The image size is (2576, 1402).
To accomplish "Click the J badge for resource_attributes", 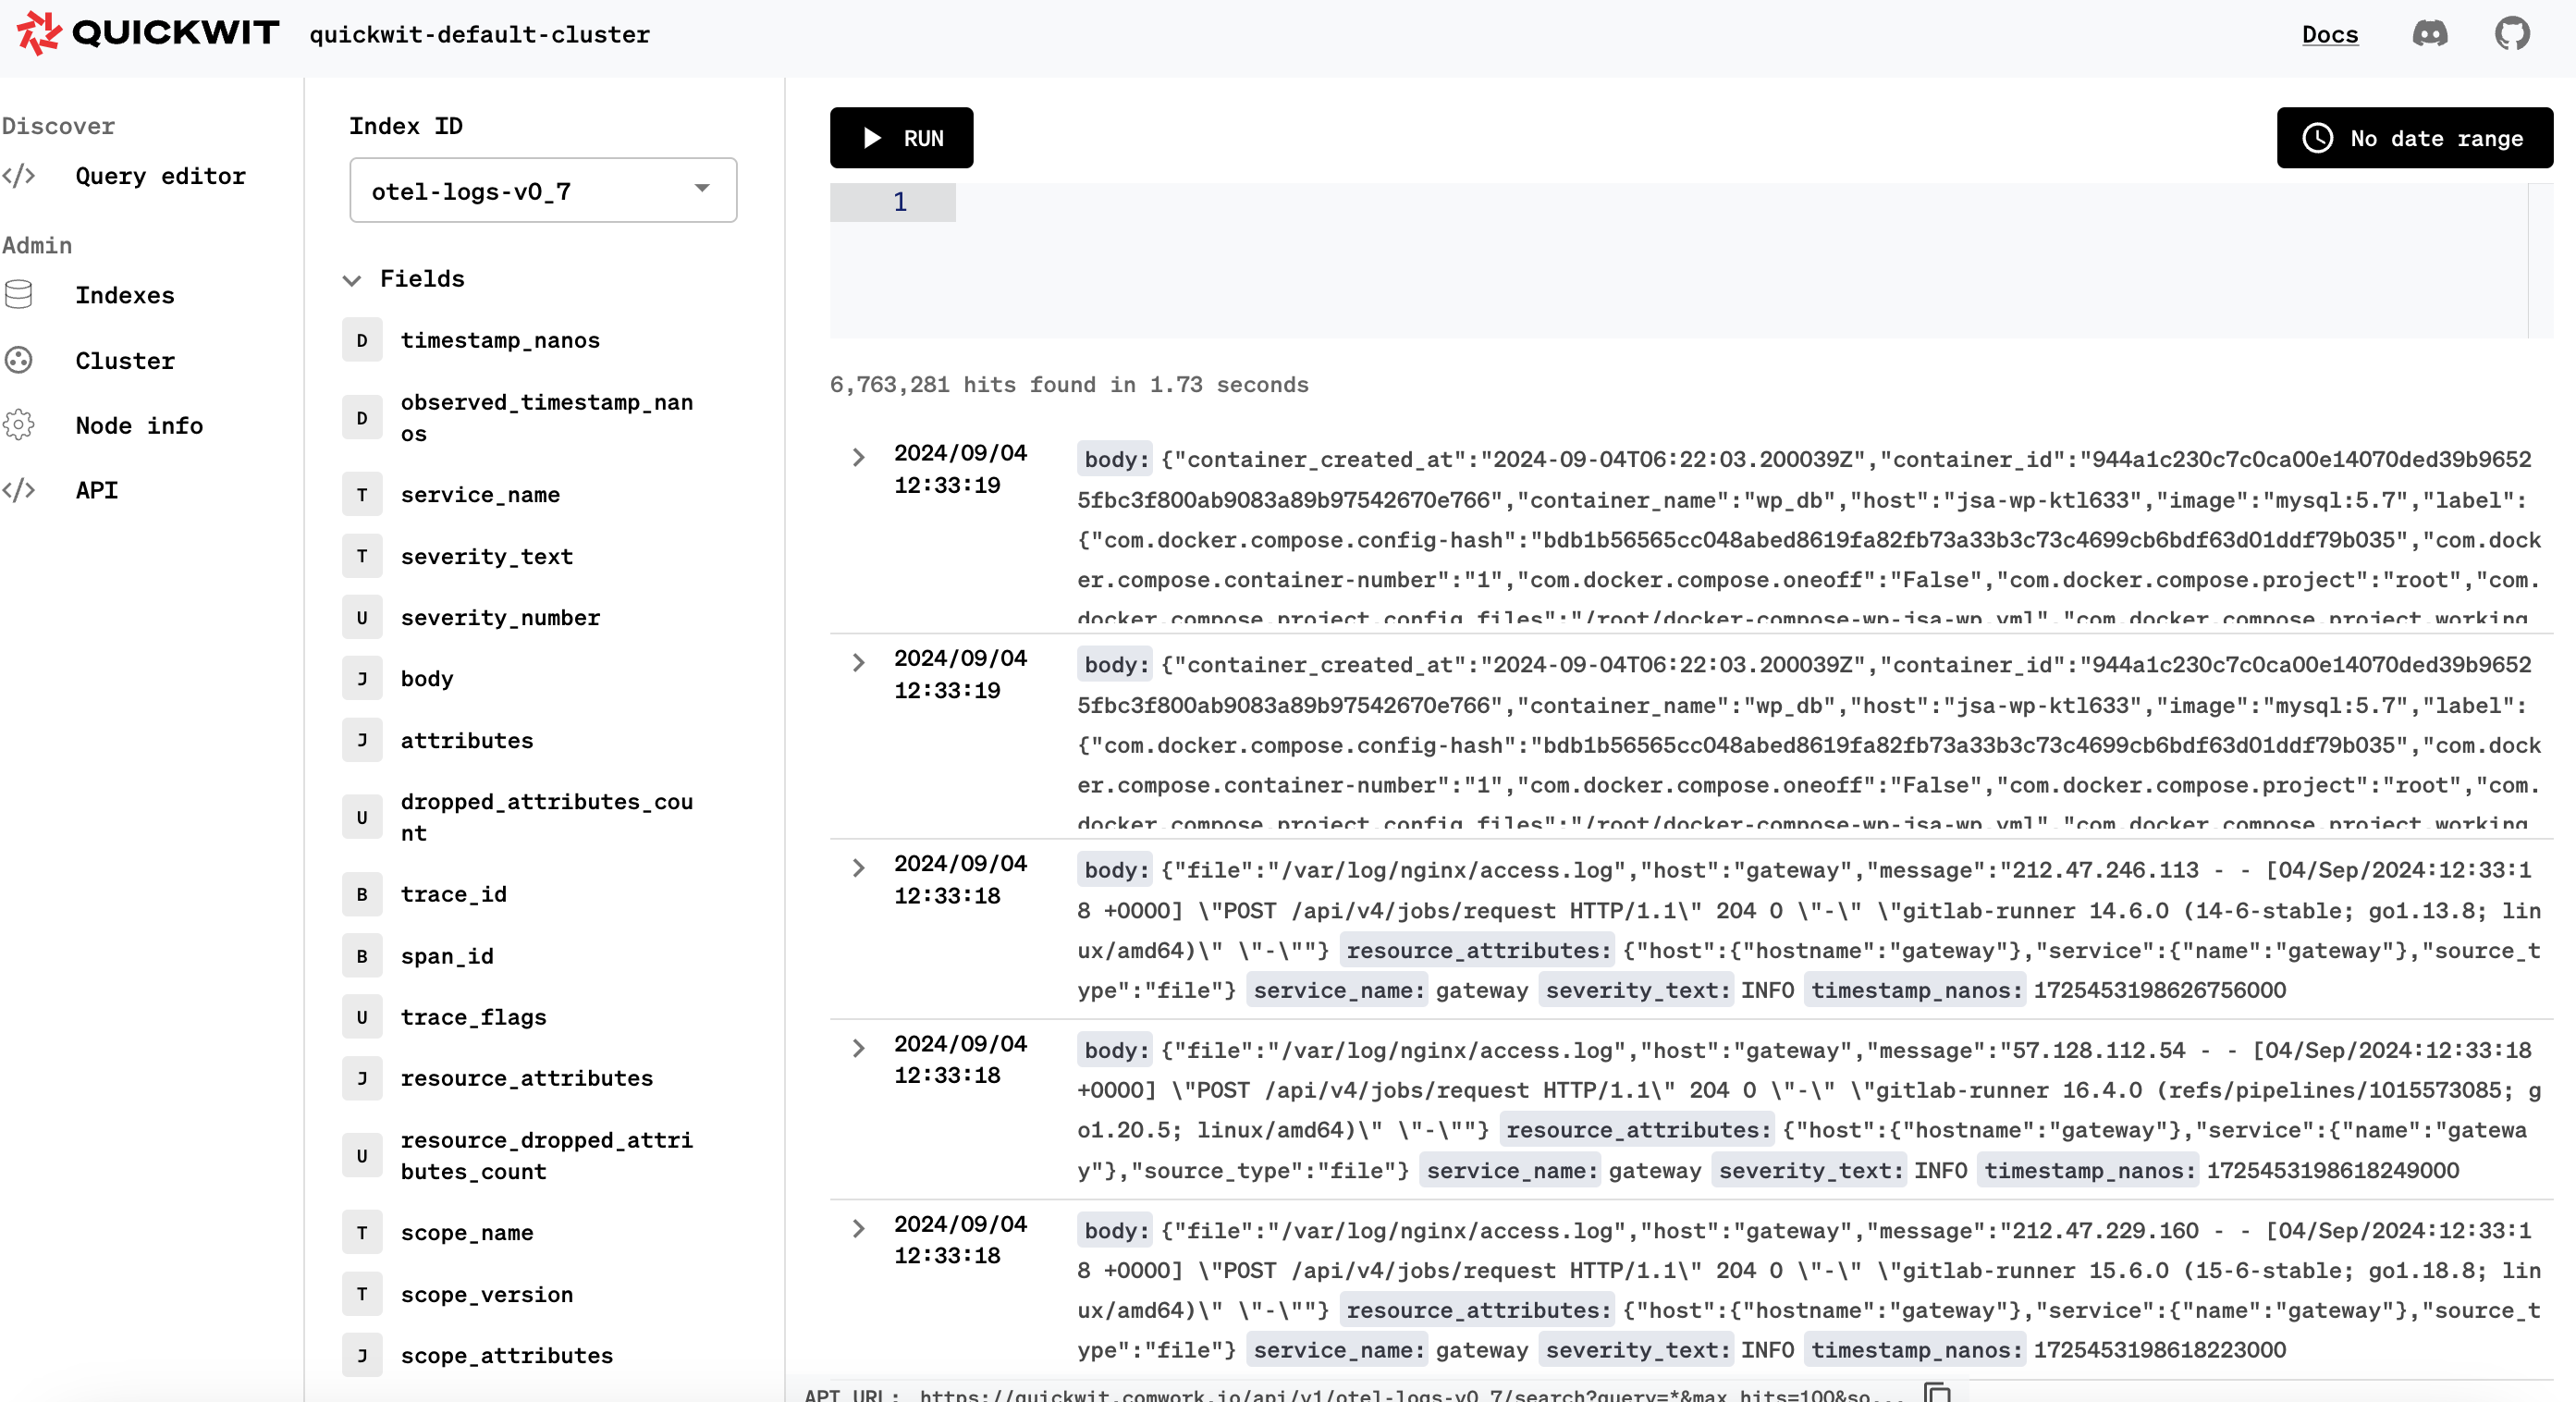I will (x=362, y=1078).
